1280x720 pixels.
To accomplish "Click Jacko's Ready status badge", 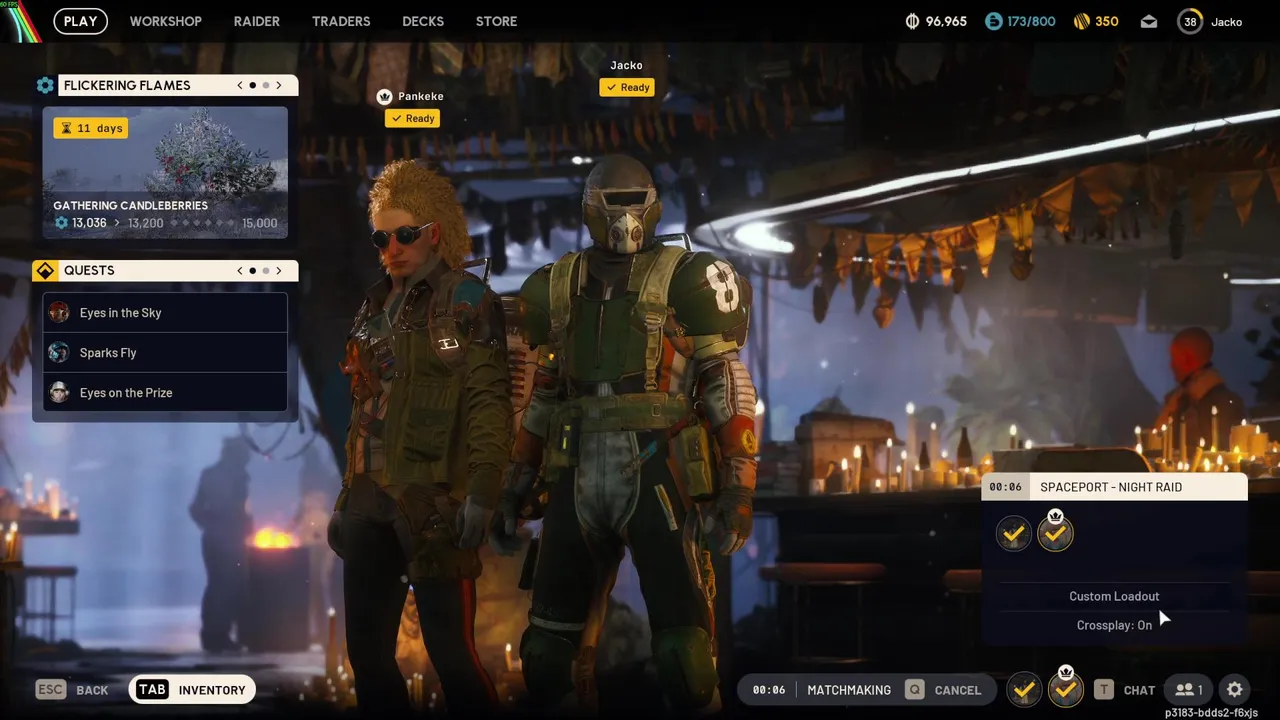I will click(x=627, y=87).
